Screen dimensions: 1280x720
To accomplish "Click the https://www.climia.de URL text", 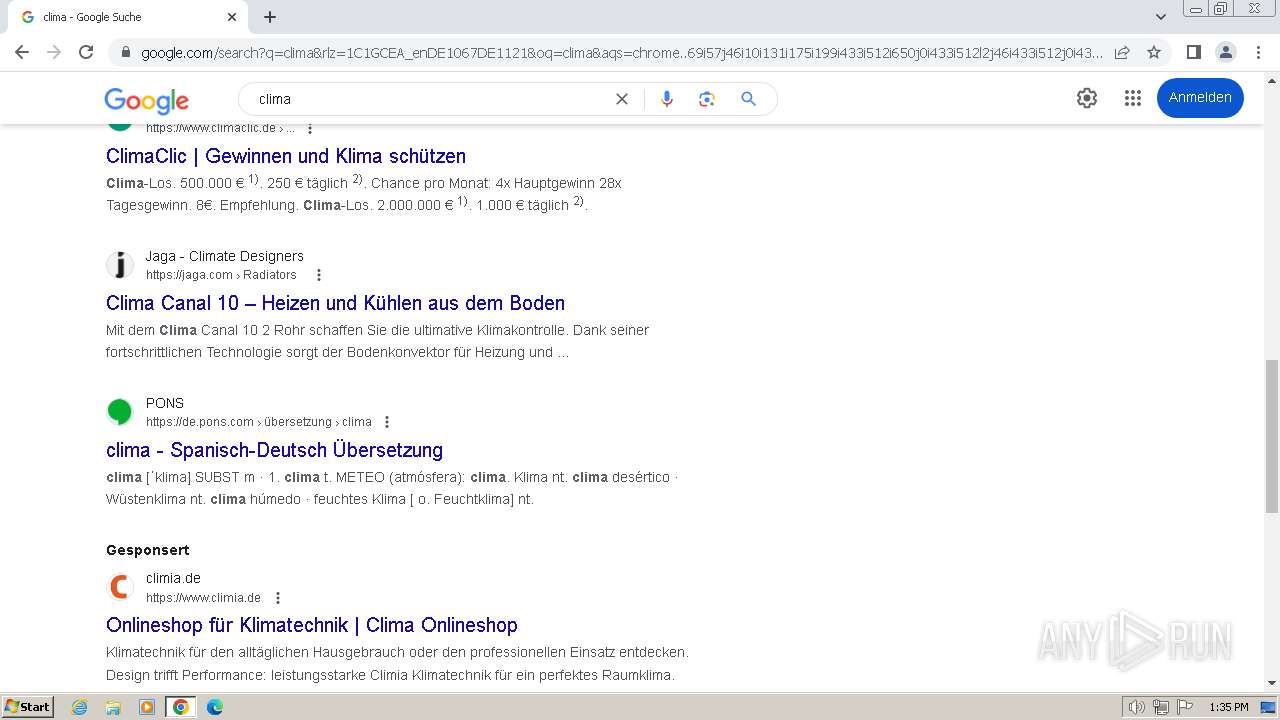I will pos(203,598).
